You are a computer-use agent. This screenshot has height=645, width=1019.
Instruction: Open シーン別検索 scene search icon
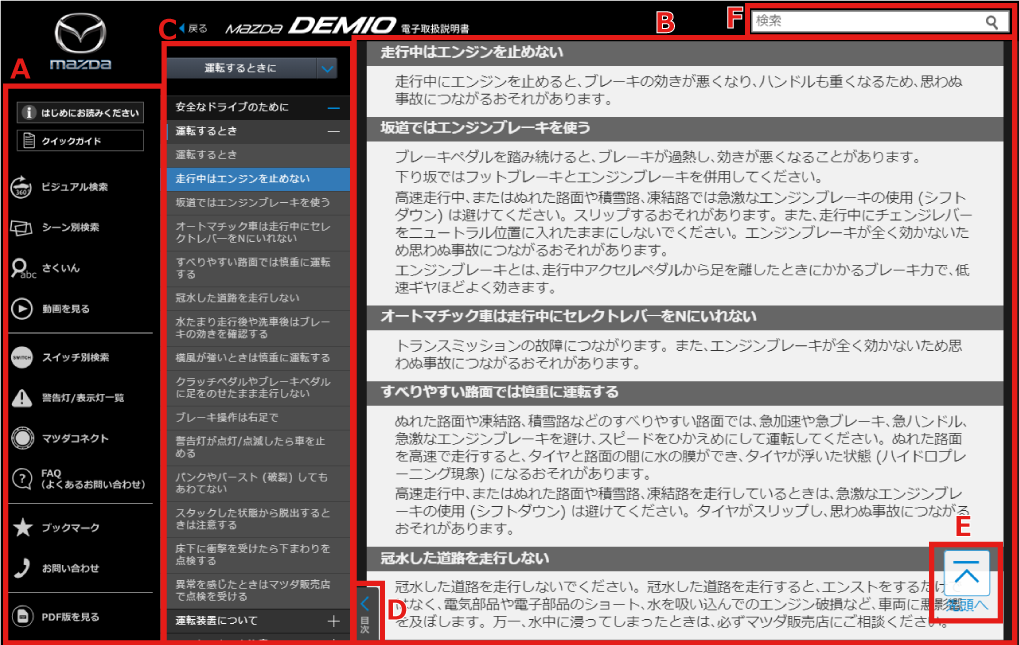22,228
